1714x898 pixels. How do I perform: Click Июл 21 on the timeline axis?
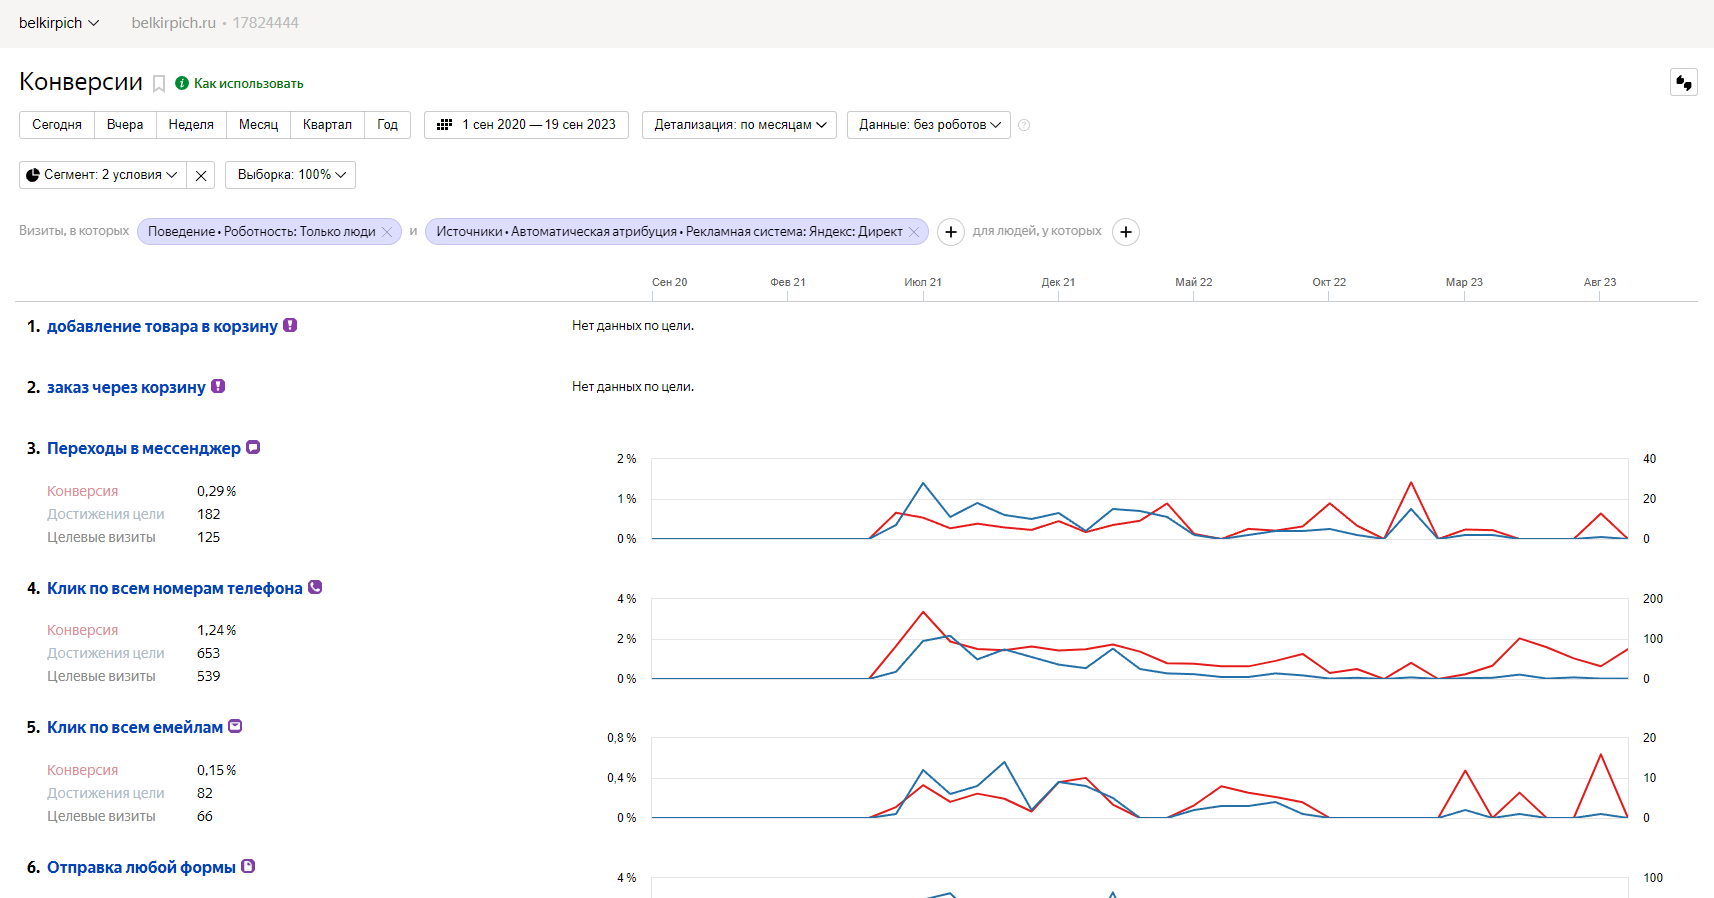click(x=923, y=282)
